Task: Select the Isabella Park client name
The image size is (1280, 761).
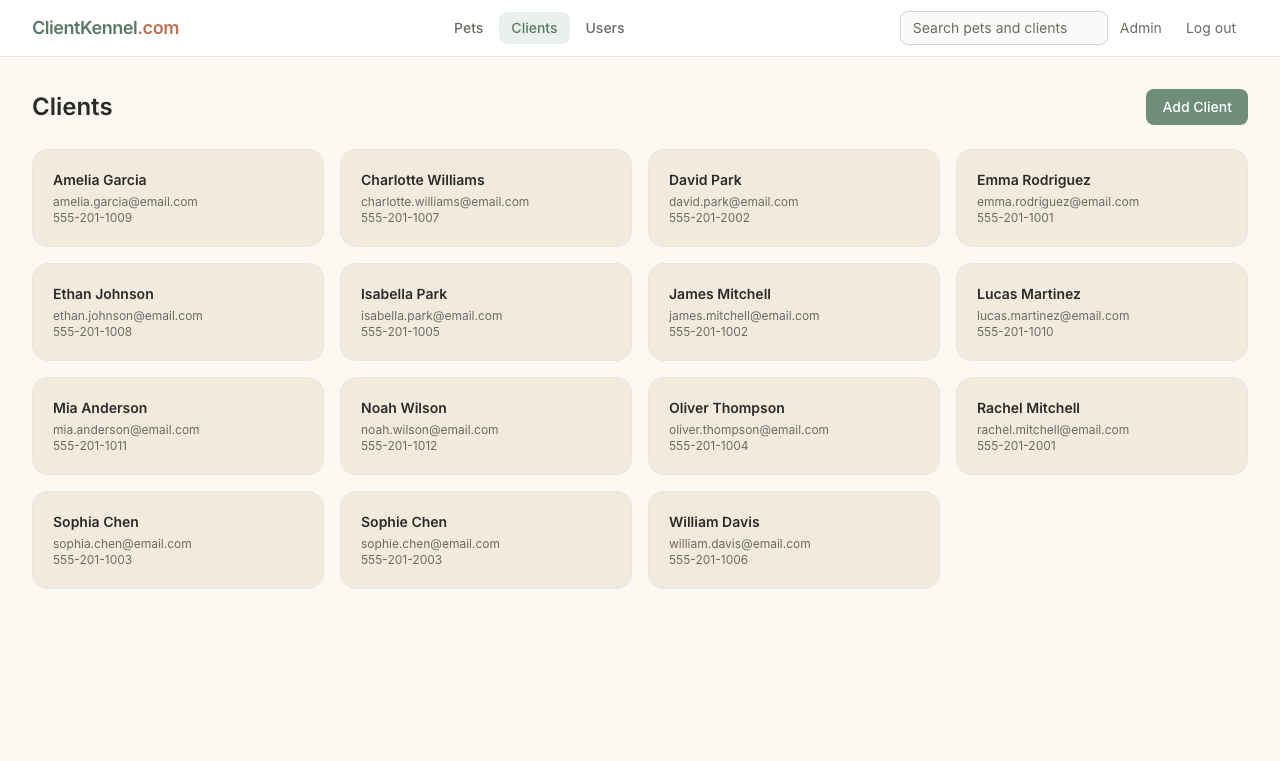Action: 404,294
